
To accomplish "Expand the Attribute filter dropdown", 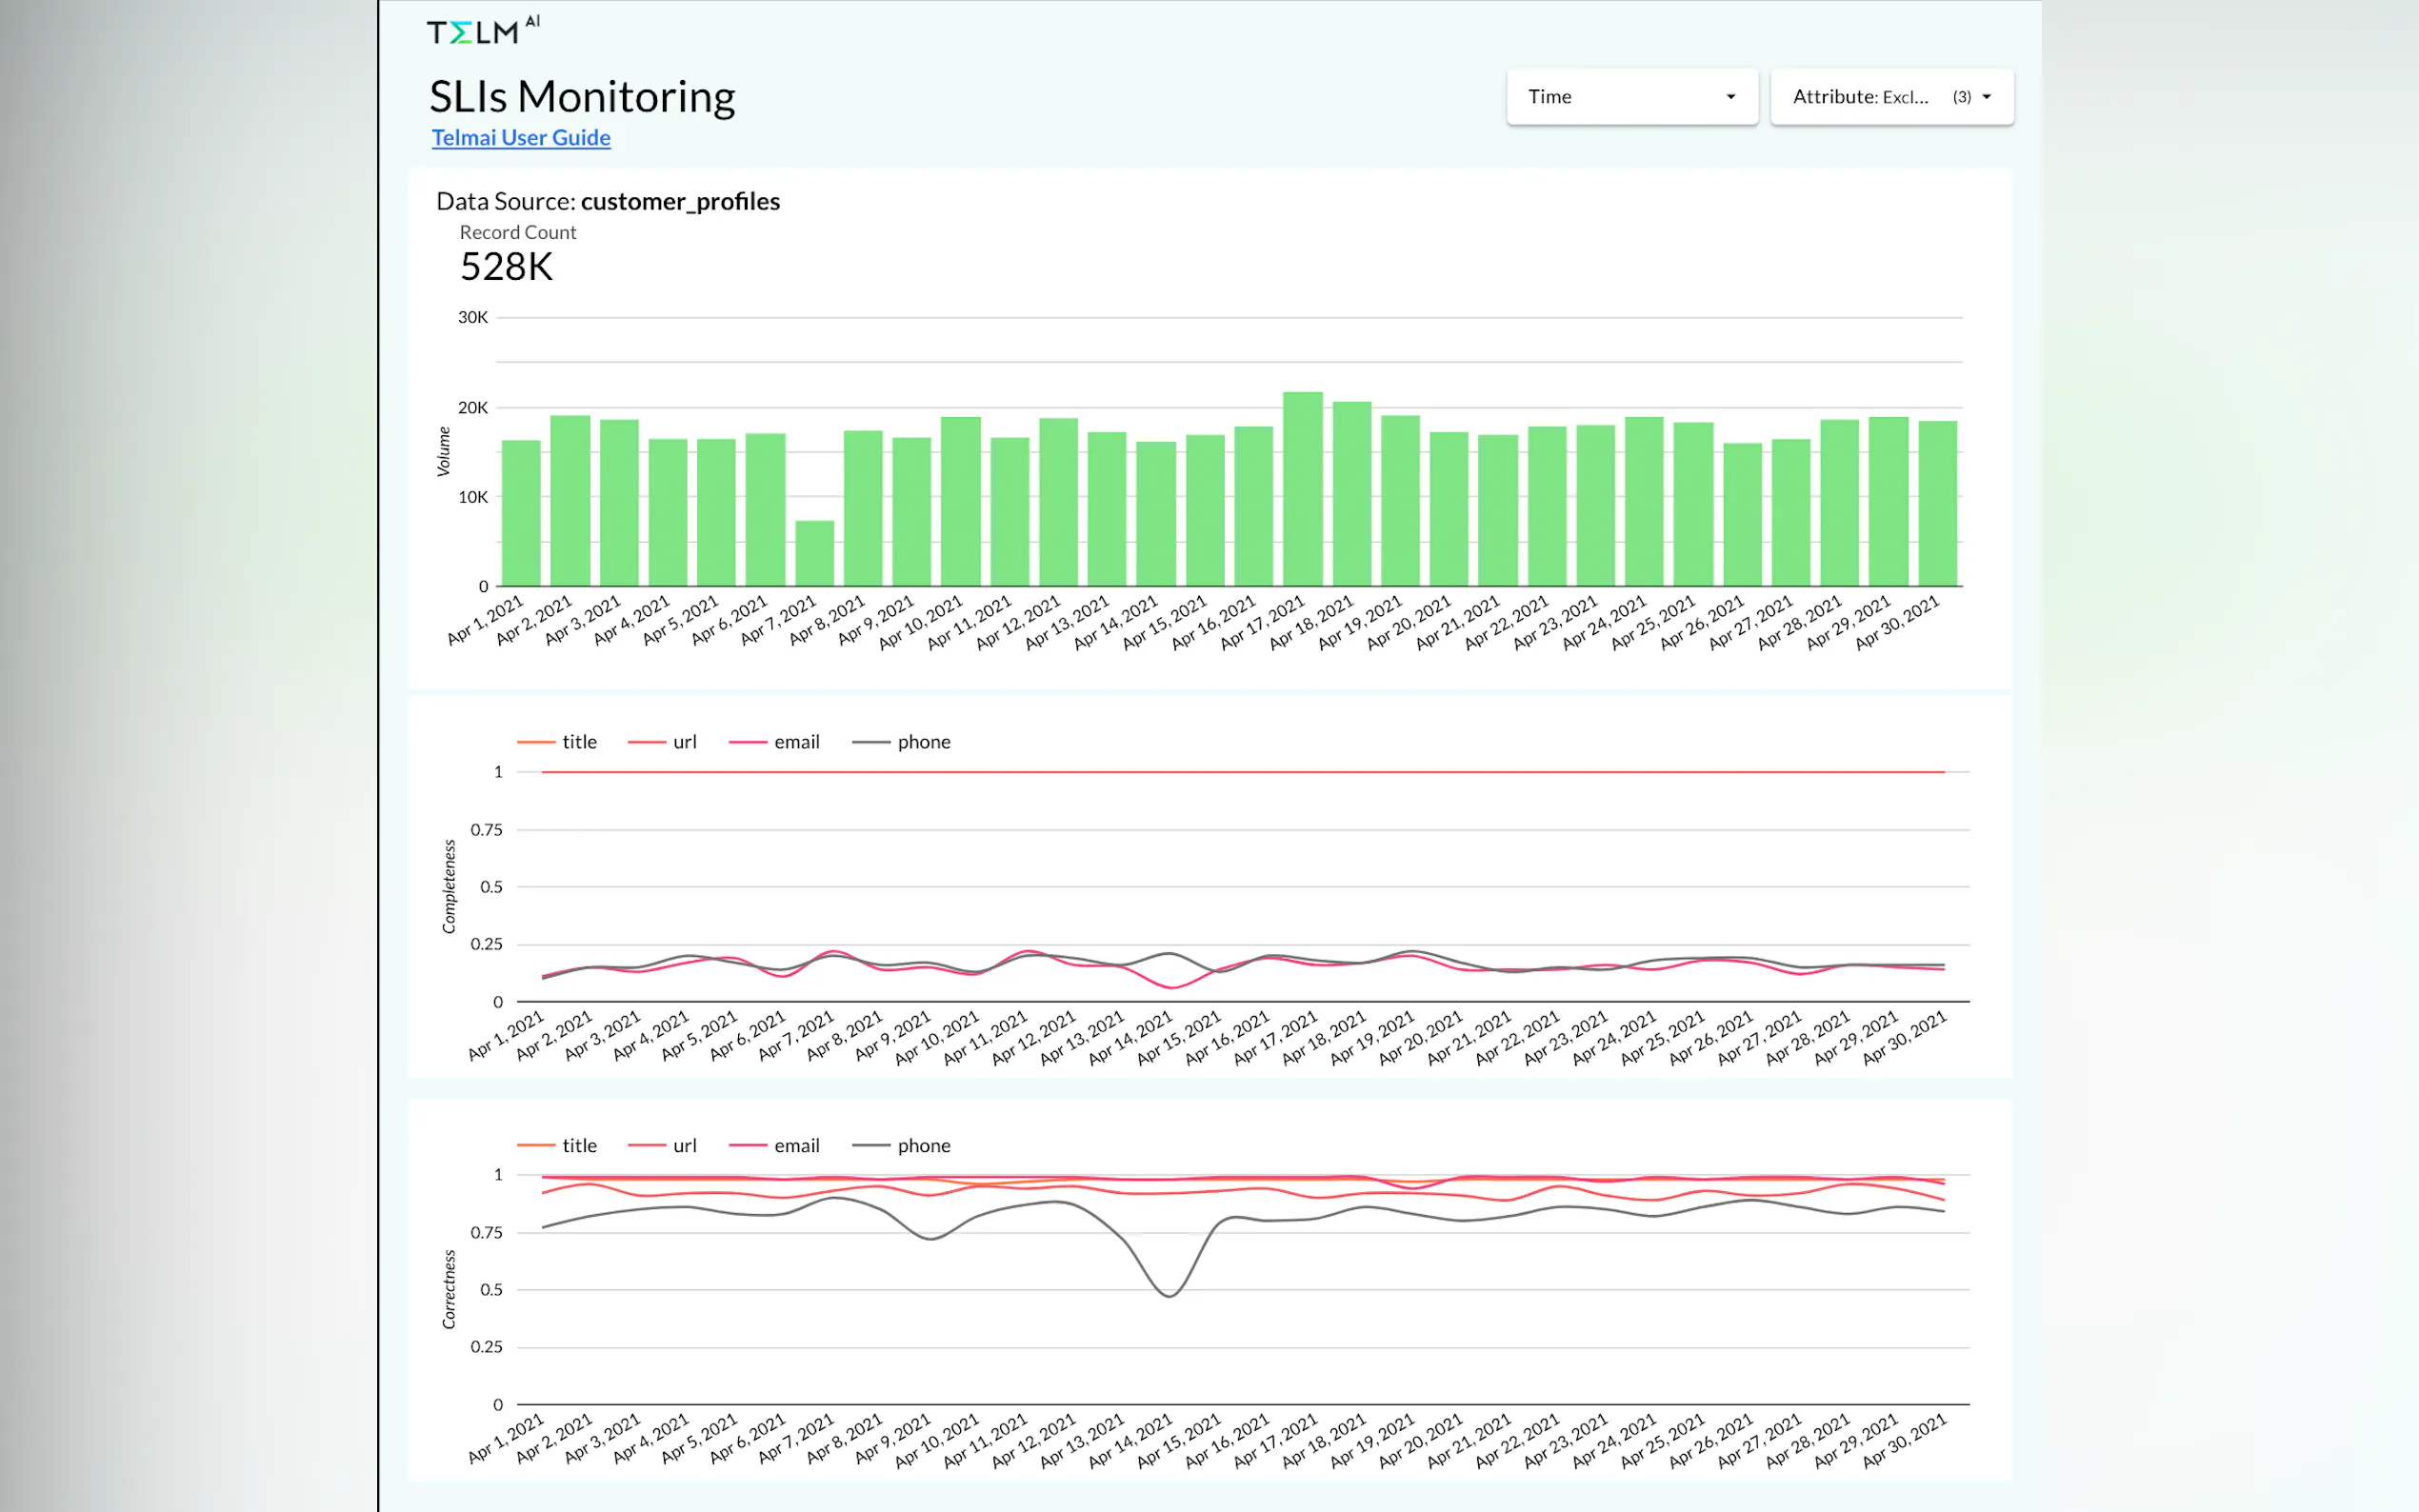I will tap(1890, 97).
